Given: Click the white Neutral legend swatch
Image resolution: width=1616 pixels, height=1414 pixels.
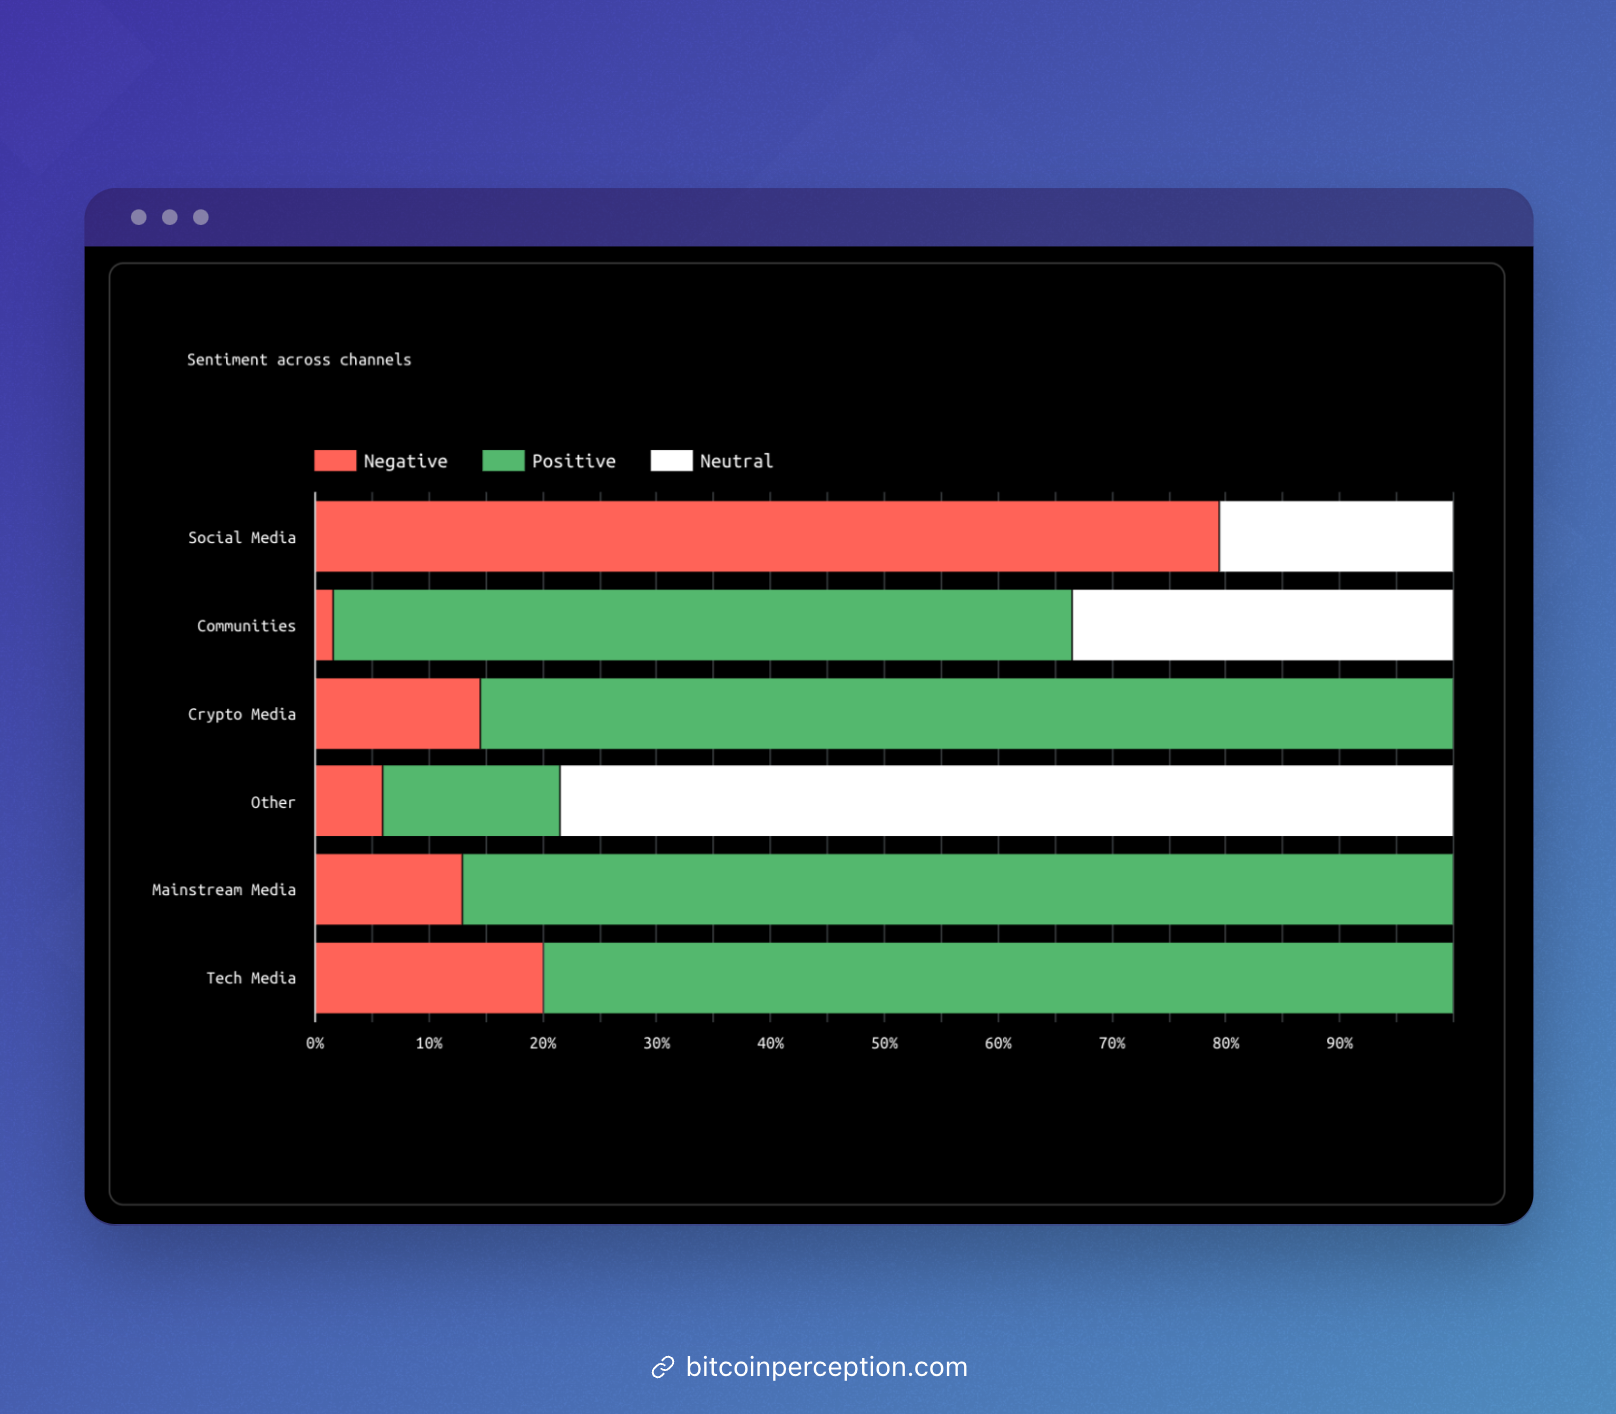Looking at the screenshot, I should coord(671,461).
